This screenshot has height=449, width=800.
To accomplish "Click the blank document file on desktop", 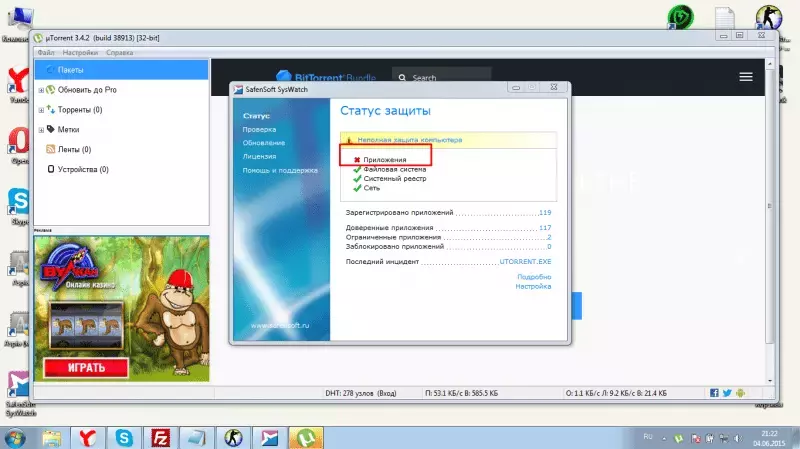I will tap(725, 18).
